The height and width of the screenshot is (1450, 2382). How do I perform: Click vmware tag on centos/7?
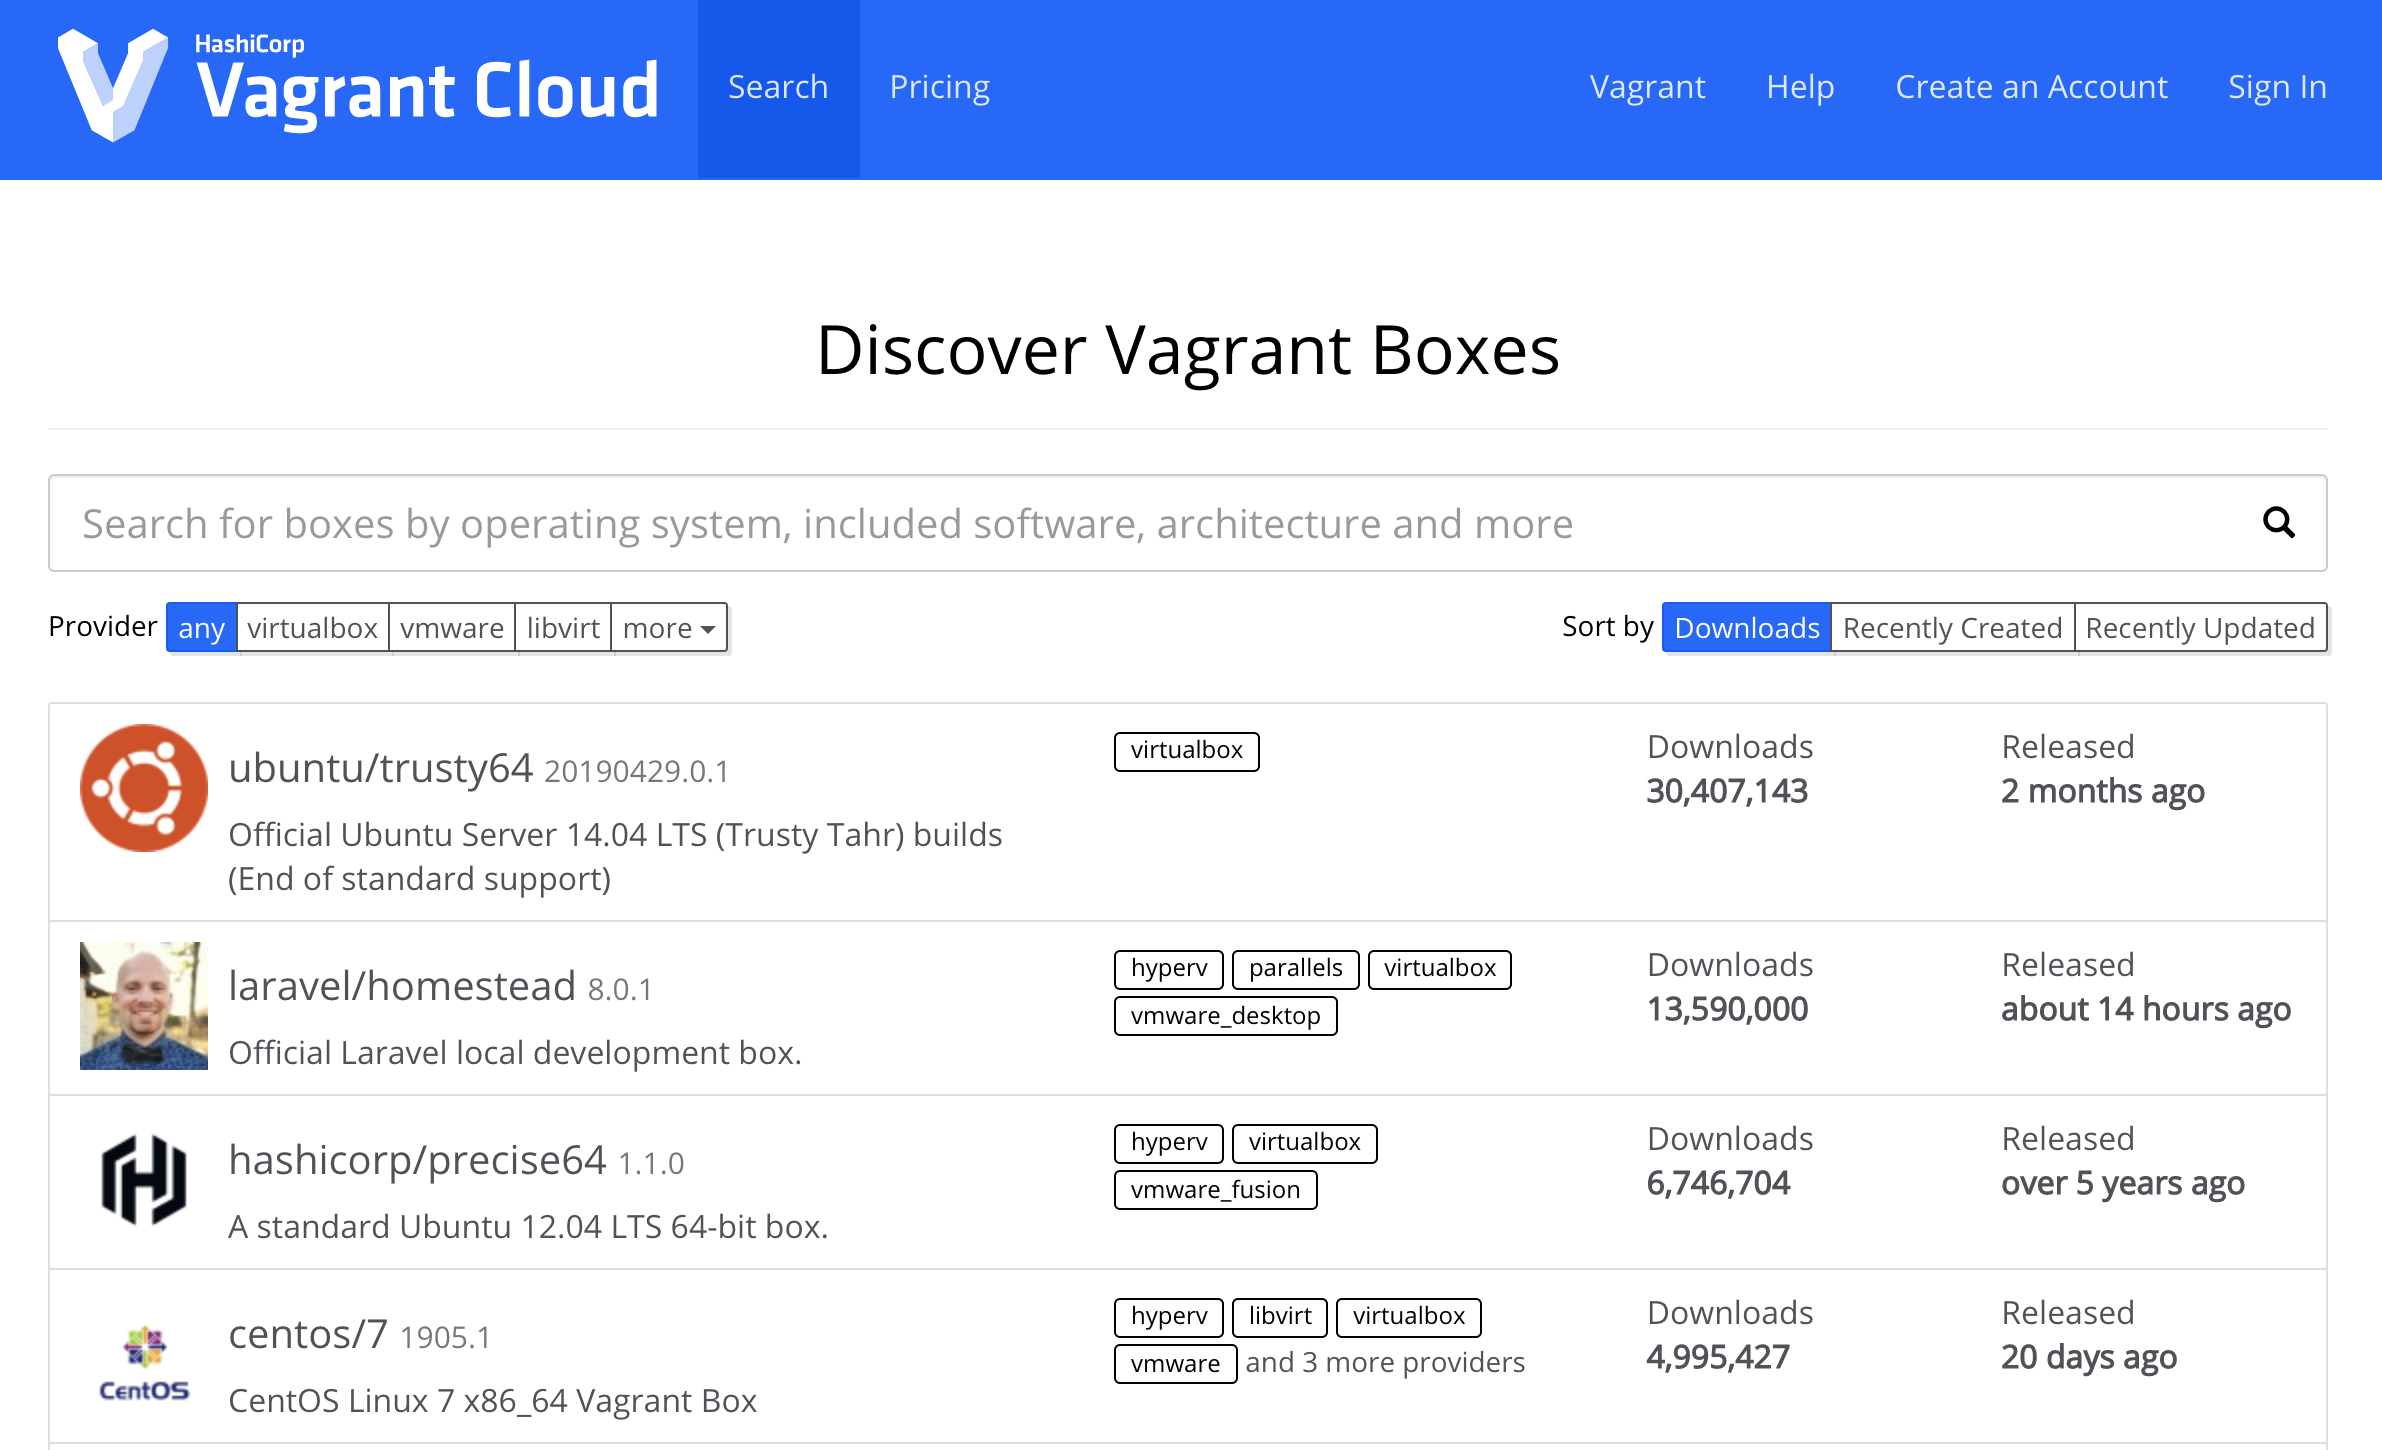click(1176, 1364)
